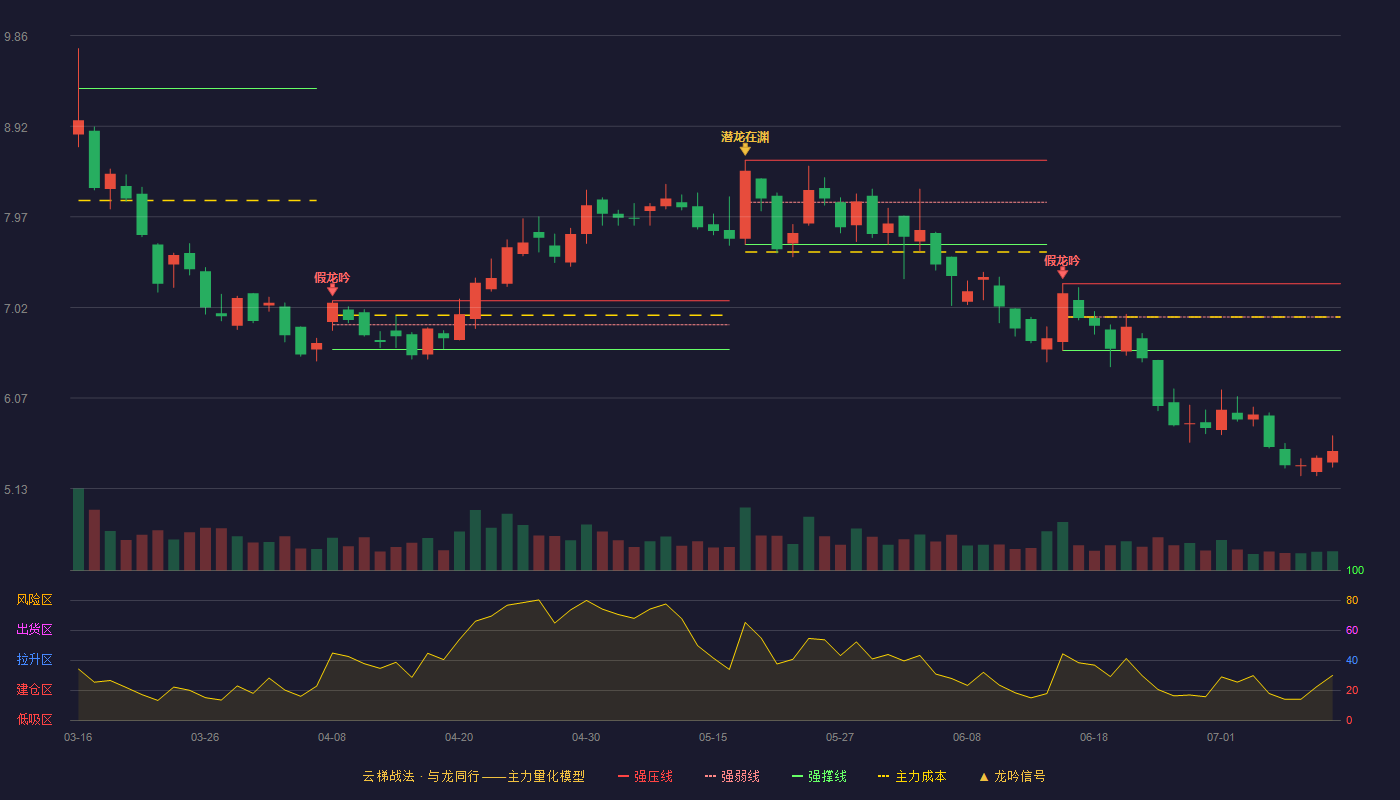Click the first volume bar at 03-16

[78, 529]
